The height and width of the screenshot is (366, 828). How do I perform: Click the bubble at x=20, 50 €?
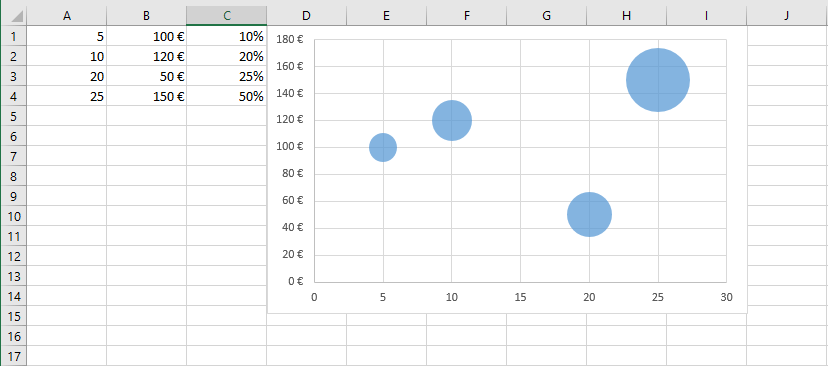[589, 214]
